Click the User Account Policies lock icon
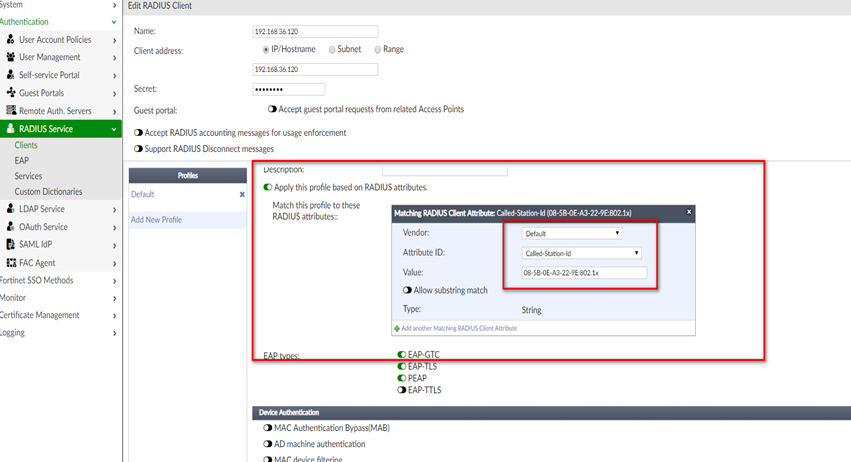Viewport: 851px width, 462px height. (x=11, y=39)
